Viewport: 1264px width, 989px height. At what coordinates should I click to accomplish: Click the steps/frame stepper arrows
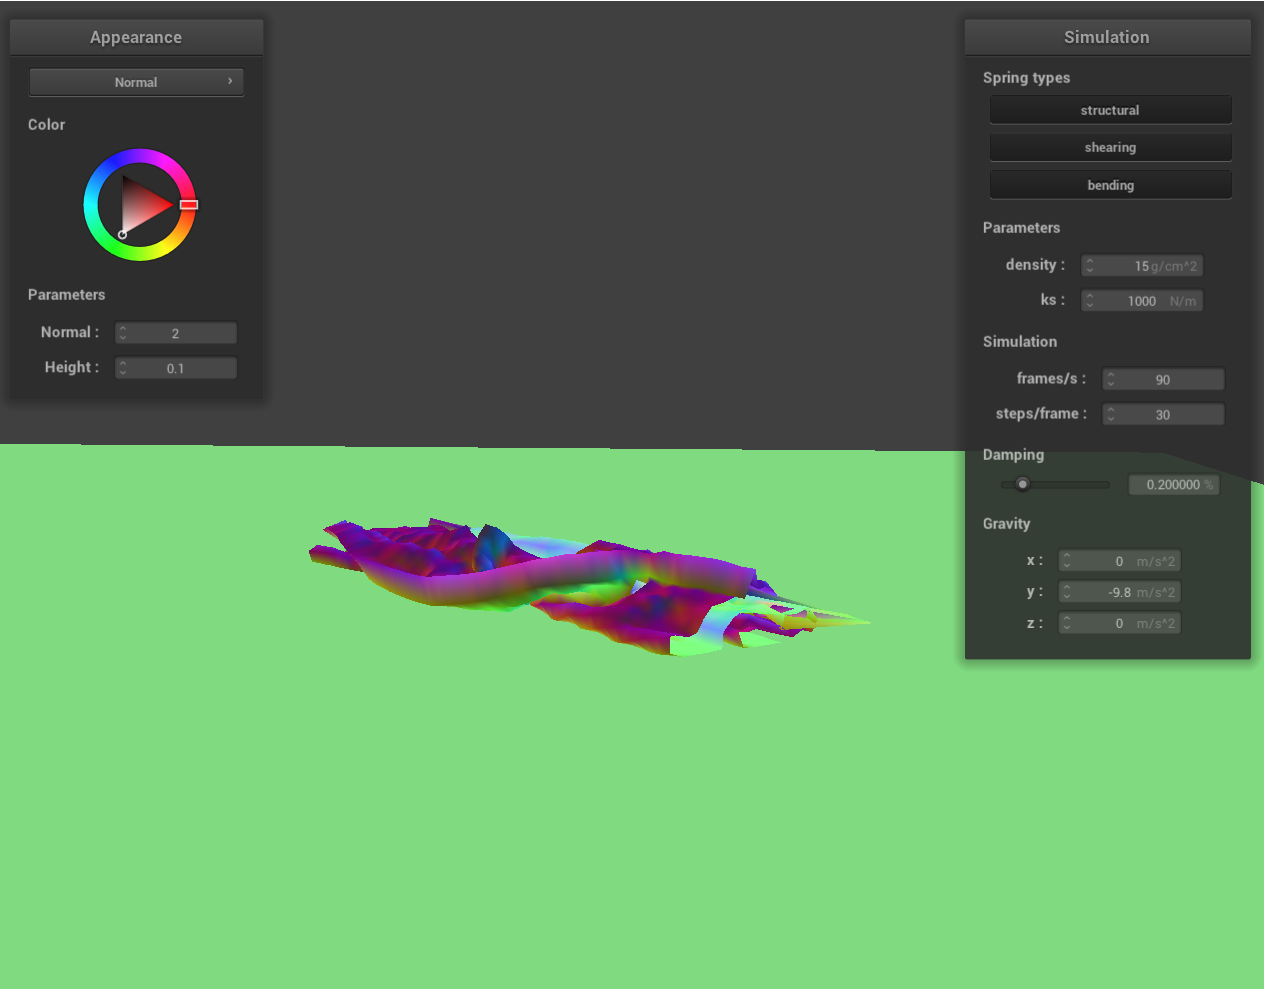point(1111,414)
